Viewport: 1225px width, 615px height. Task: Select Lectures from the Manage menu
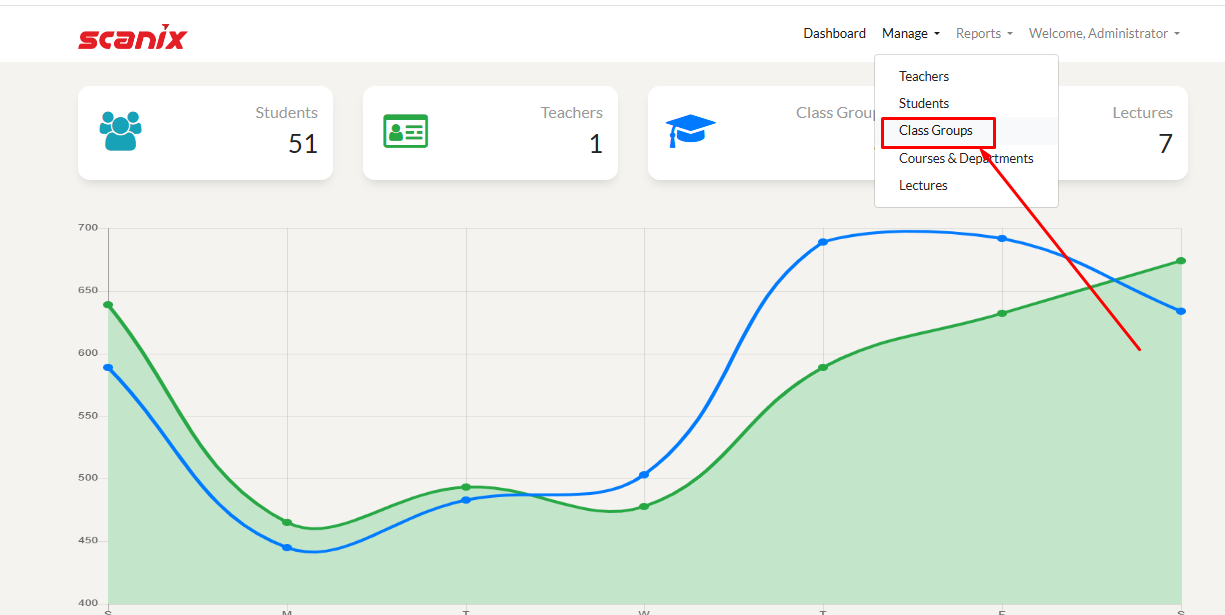click(922, 186)
